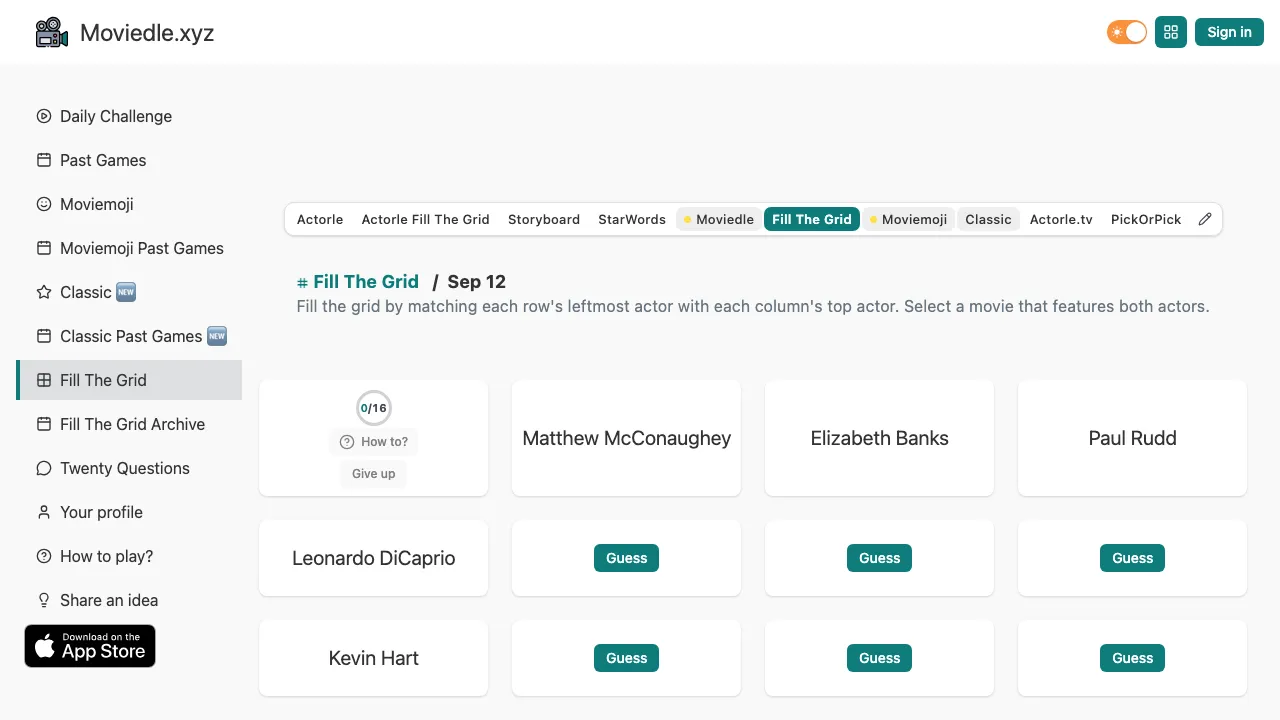Click the Moviedle camera logo icon
1280x720 pixels.
[x=52, y=32]
